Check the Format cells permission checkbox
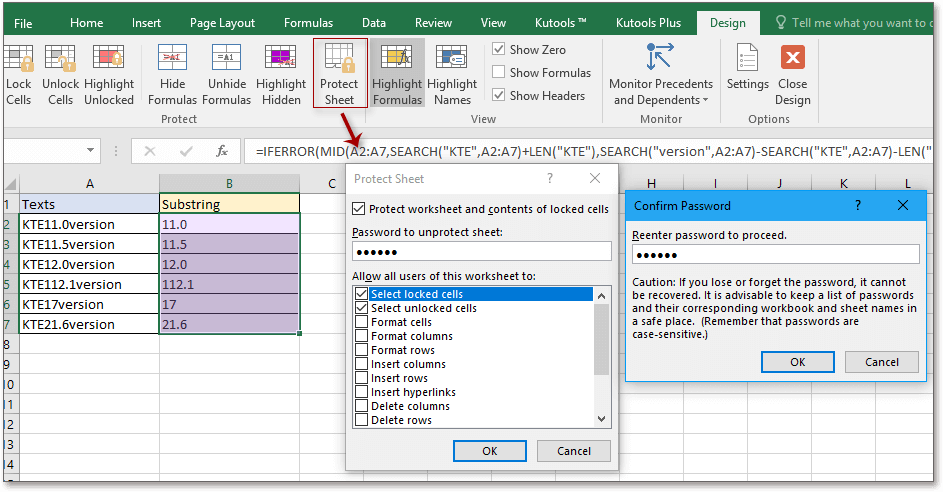Image resolution: width=943 pixels, height=492 pixels. click(x=361, y=323)
